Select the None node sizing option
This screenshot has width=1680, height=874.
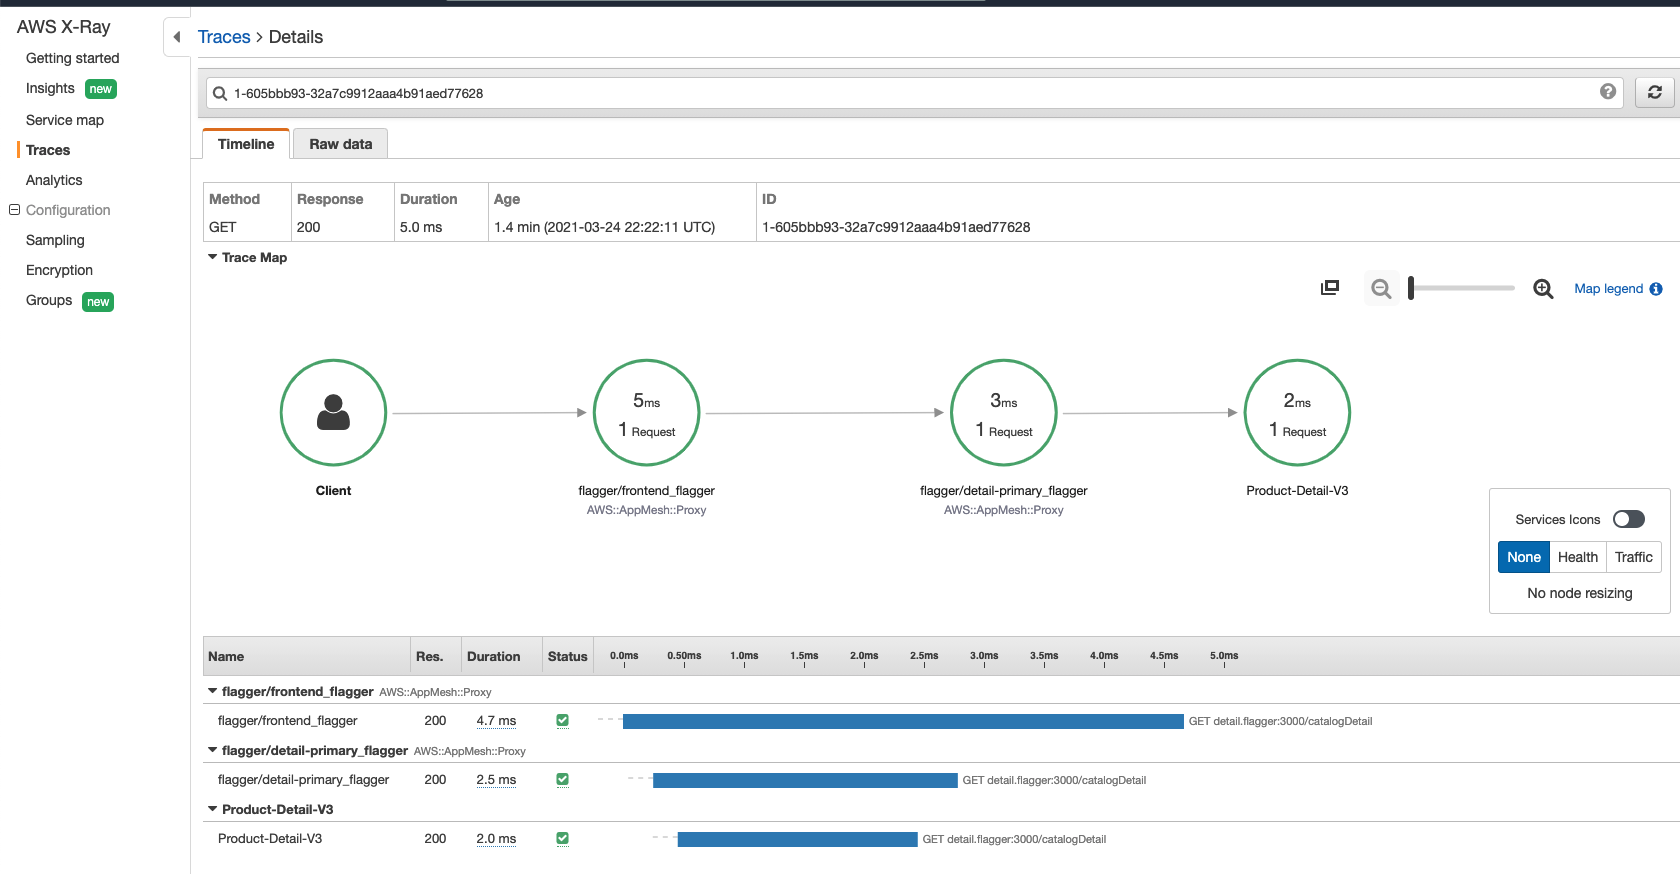click(1524, 557)
